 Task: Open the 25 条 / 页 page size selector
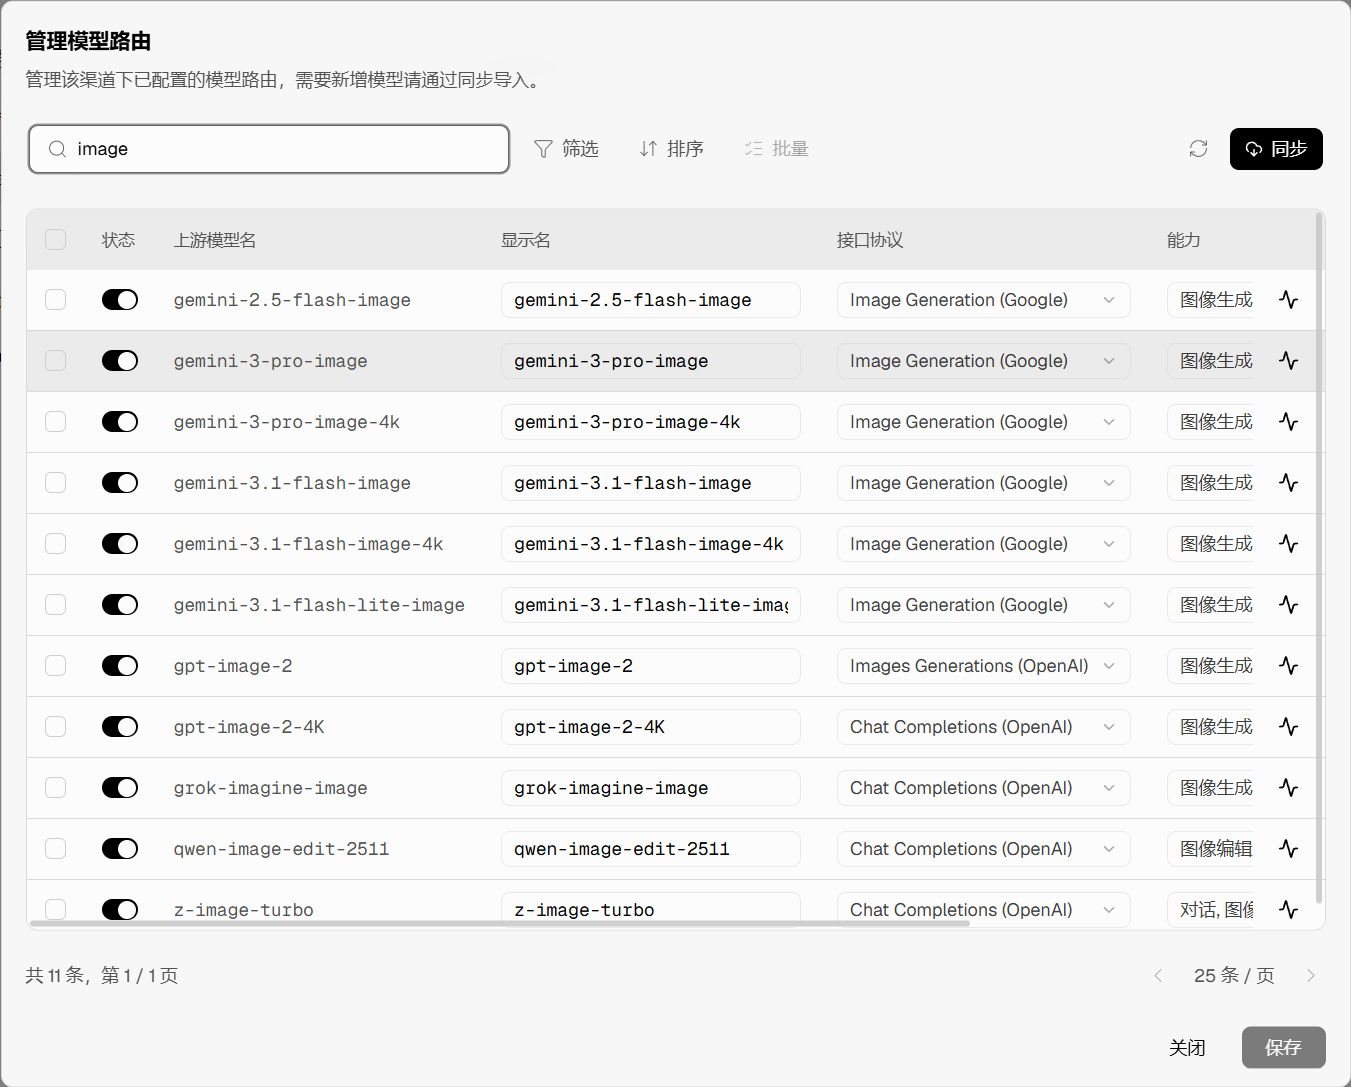click(x=1234, y=975)
